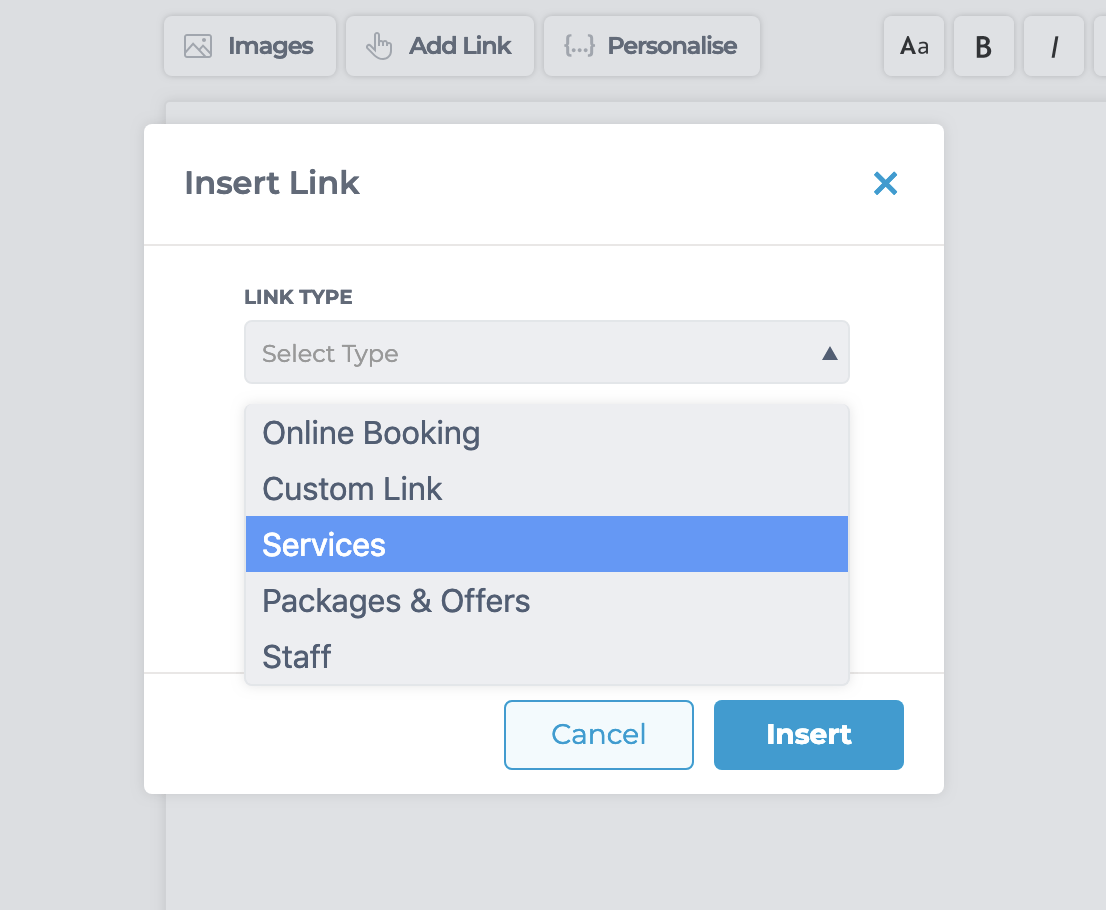Choose Online Booking link type
The image size is (1106, 910).
(547, 433)
